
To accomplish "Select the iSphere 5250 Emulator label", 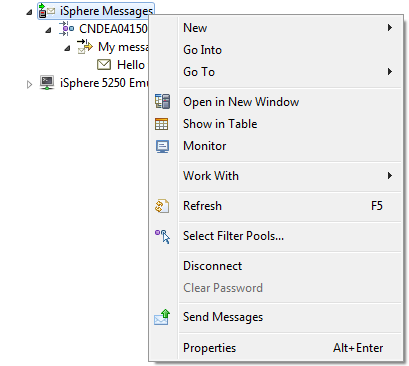I will pyautogui.click(x=104, y=83).
